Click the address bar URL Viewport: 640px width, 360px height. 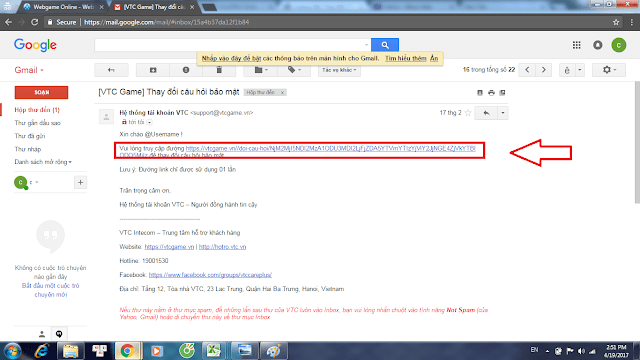167,22
